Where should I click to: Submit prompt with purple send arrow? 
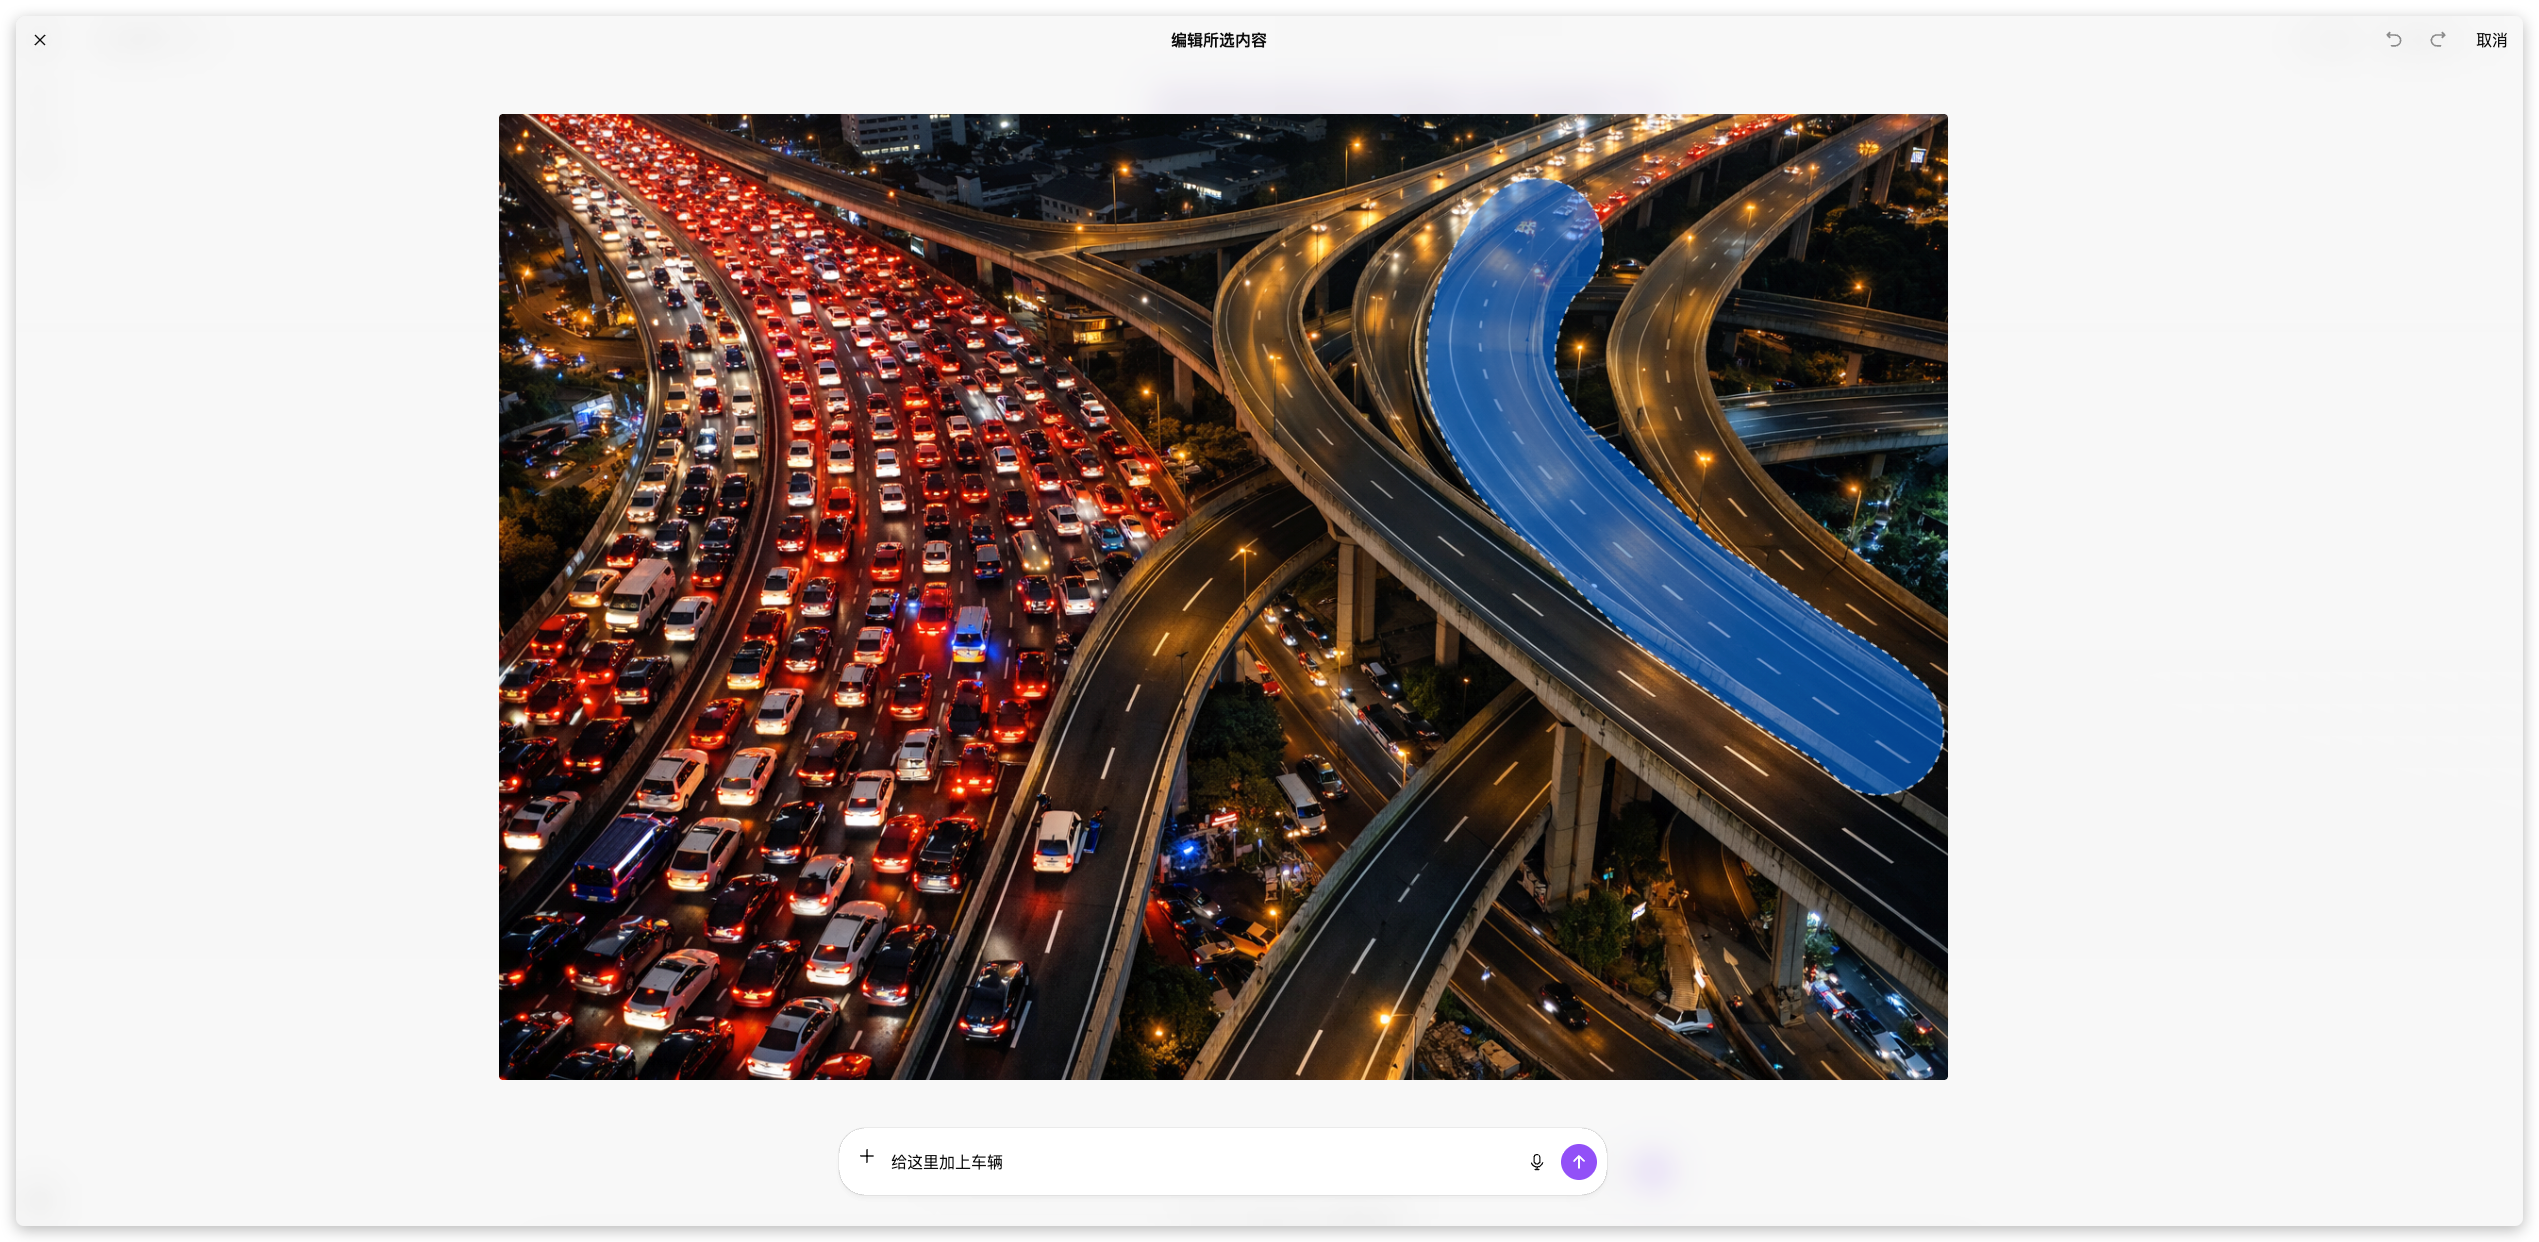pyautogui.click(x=1578, y=1162)
